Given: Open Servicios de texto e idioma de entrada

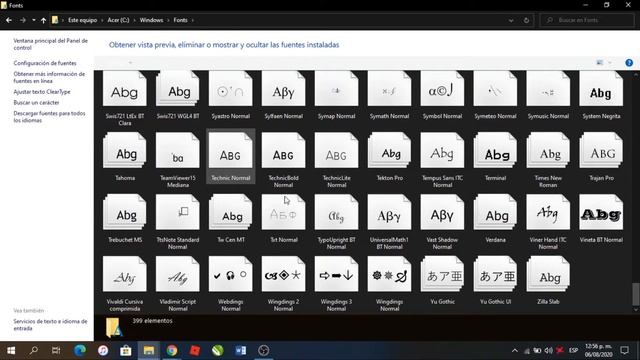Looking at the screenshot, I should pos(50,324).
